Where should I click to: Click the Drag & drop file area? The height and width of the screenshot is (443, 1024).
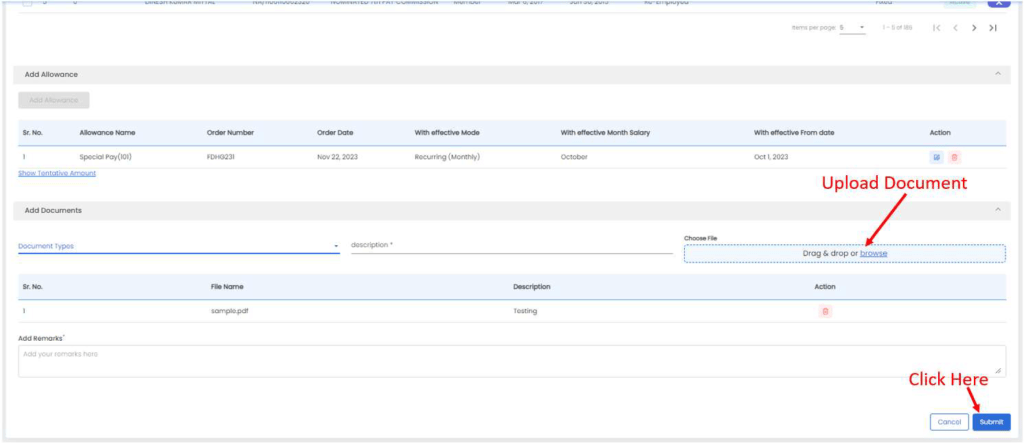pos(844,254)
